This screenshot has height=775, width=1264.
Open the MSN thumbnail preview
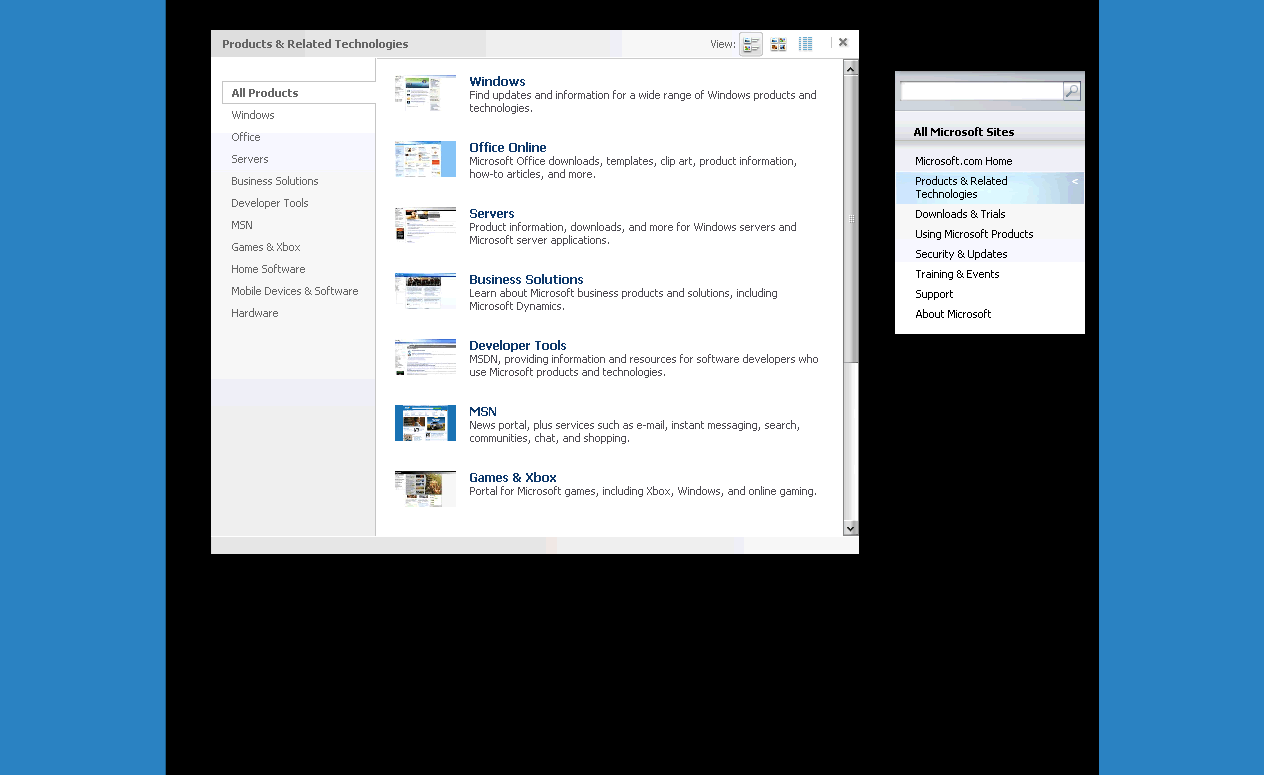point(425,423)
